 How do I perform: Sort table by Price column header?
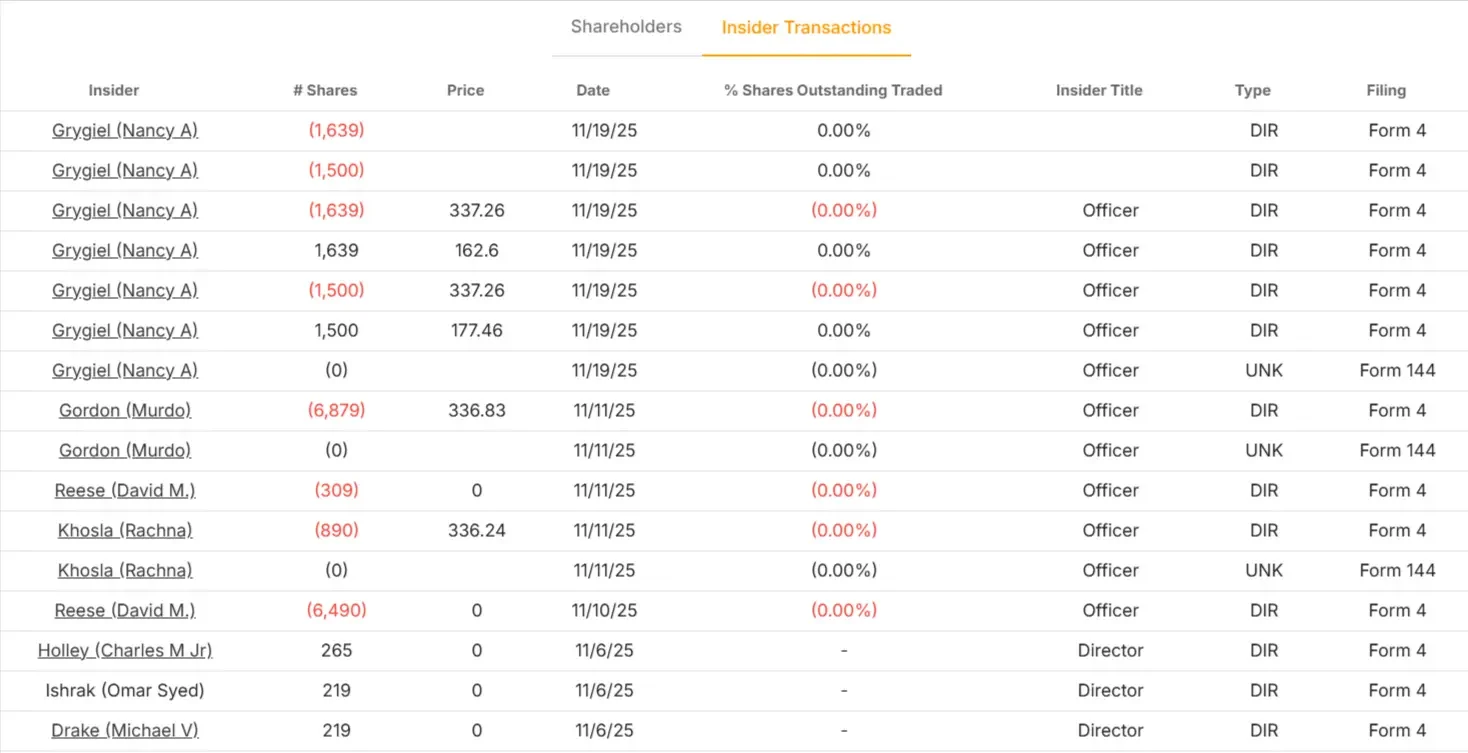click(465, 90)
